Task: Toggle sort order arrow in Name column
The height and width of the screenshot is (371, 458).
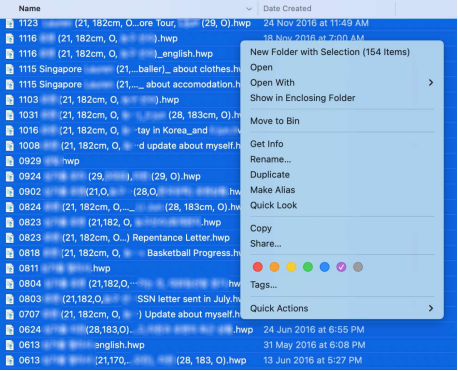Action: click(249, 9)
